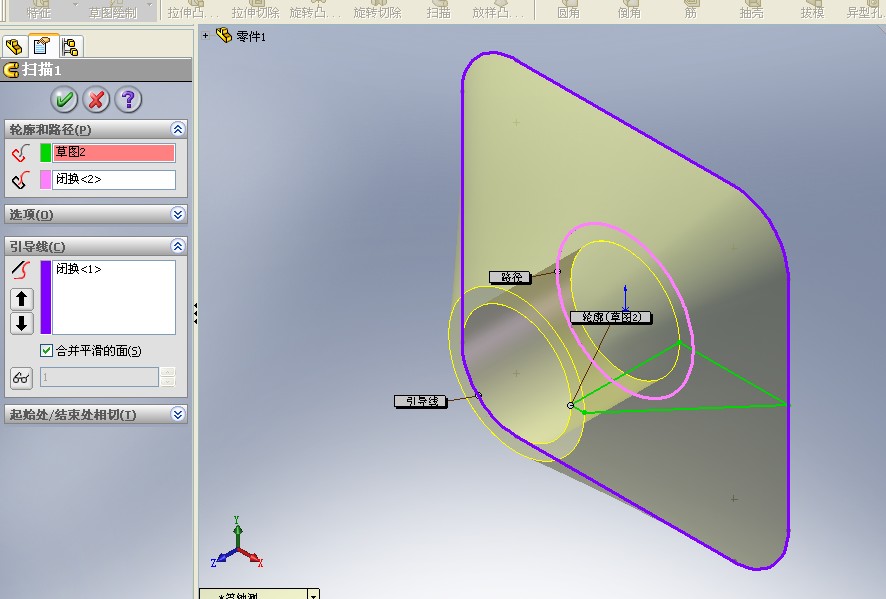Screen dimensions: 886x599
Task: Click the pink path color swatch
Action: tap(45, 180)
